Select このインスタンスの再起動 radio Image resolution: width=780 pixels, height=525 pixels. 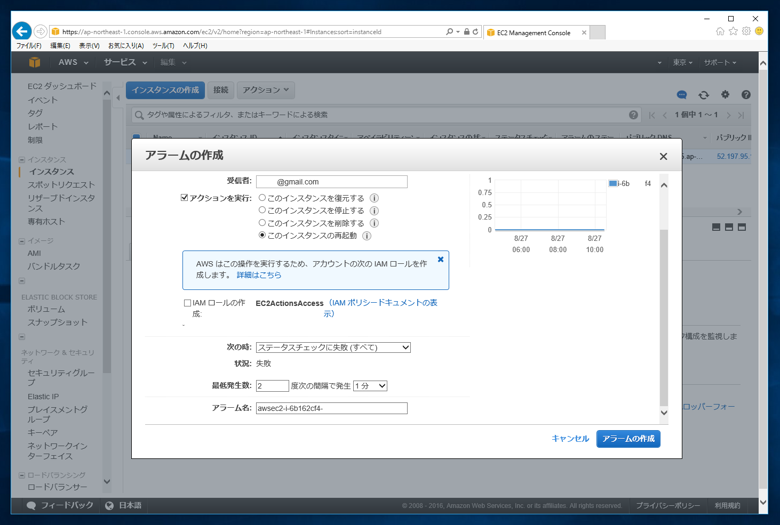[x=262, y=235]
